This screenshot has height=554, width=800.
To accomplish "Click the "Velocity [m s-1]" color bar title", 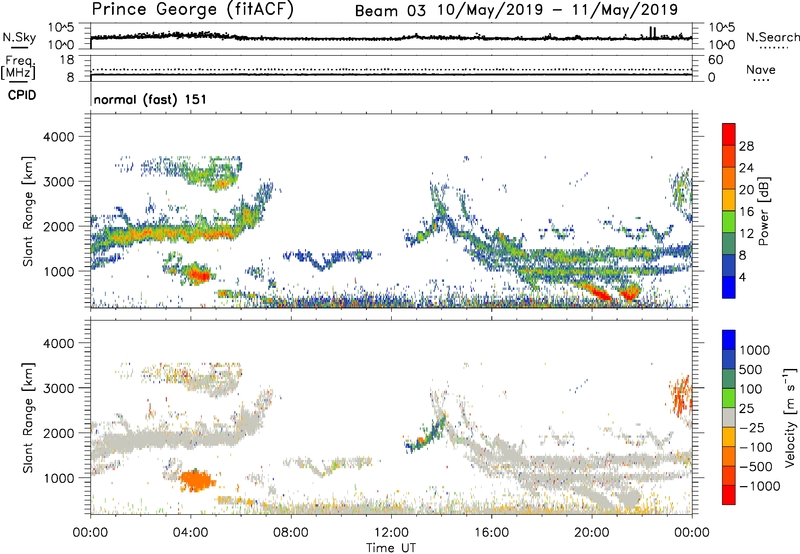I will (790, 418).
